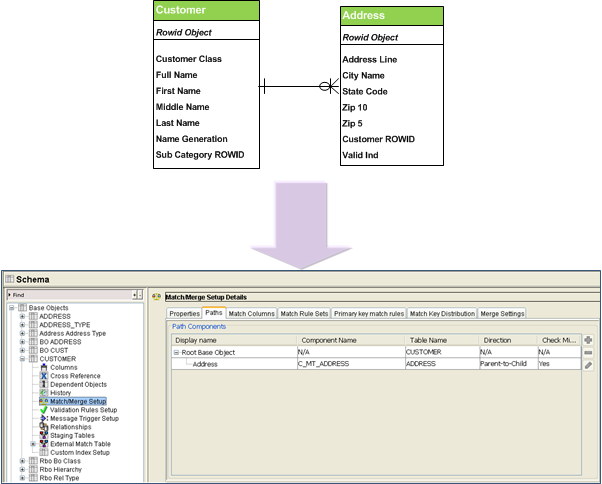
Task: Click the edit path component pencil icon
Action: [x=588, y=365]
